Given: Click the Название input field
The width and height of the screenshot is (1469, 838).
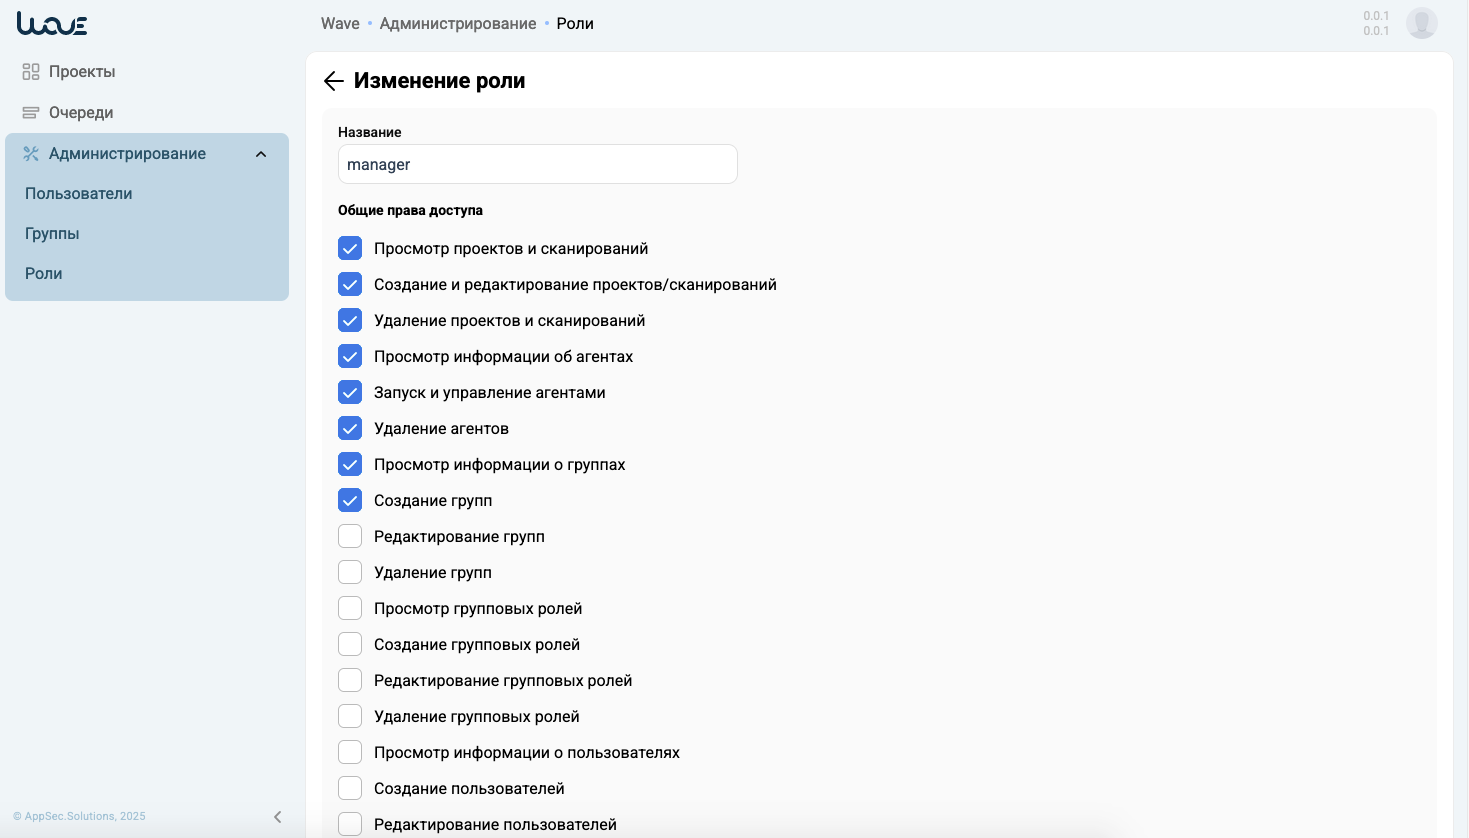Looking at the screenshot, I should point(538,165).
